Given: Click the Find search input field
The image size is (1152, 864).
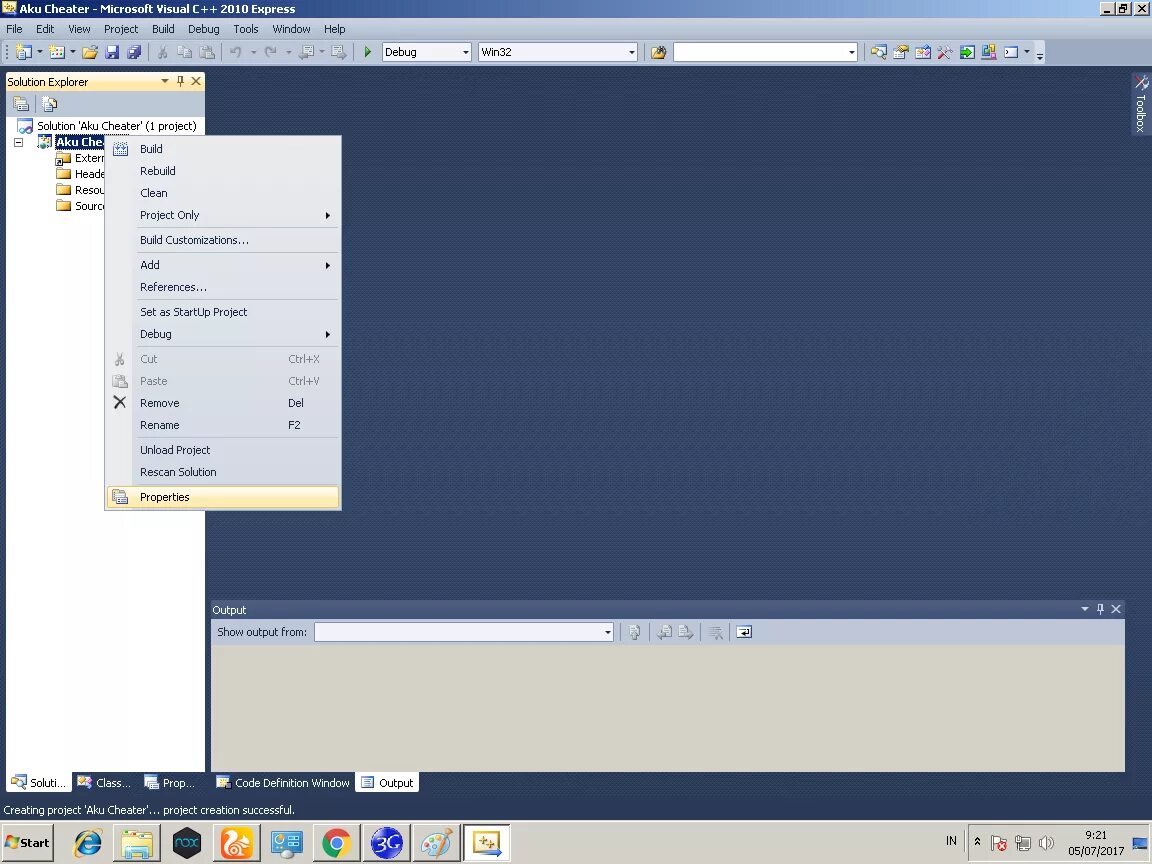Looking at the screenshot, I should 760,52.
